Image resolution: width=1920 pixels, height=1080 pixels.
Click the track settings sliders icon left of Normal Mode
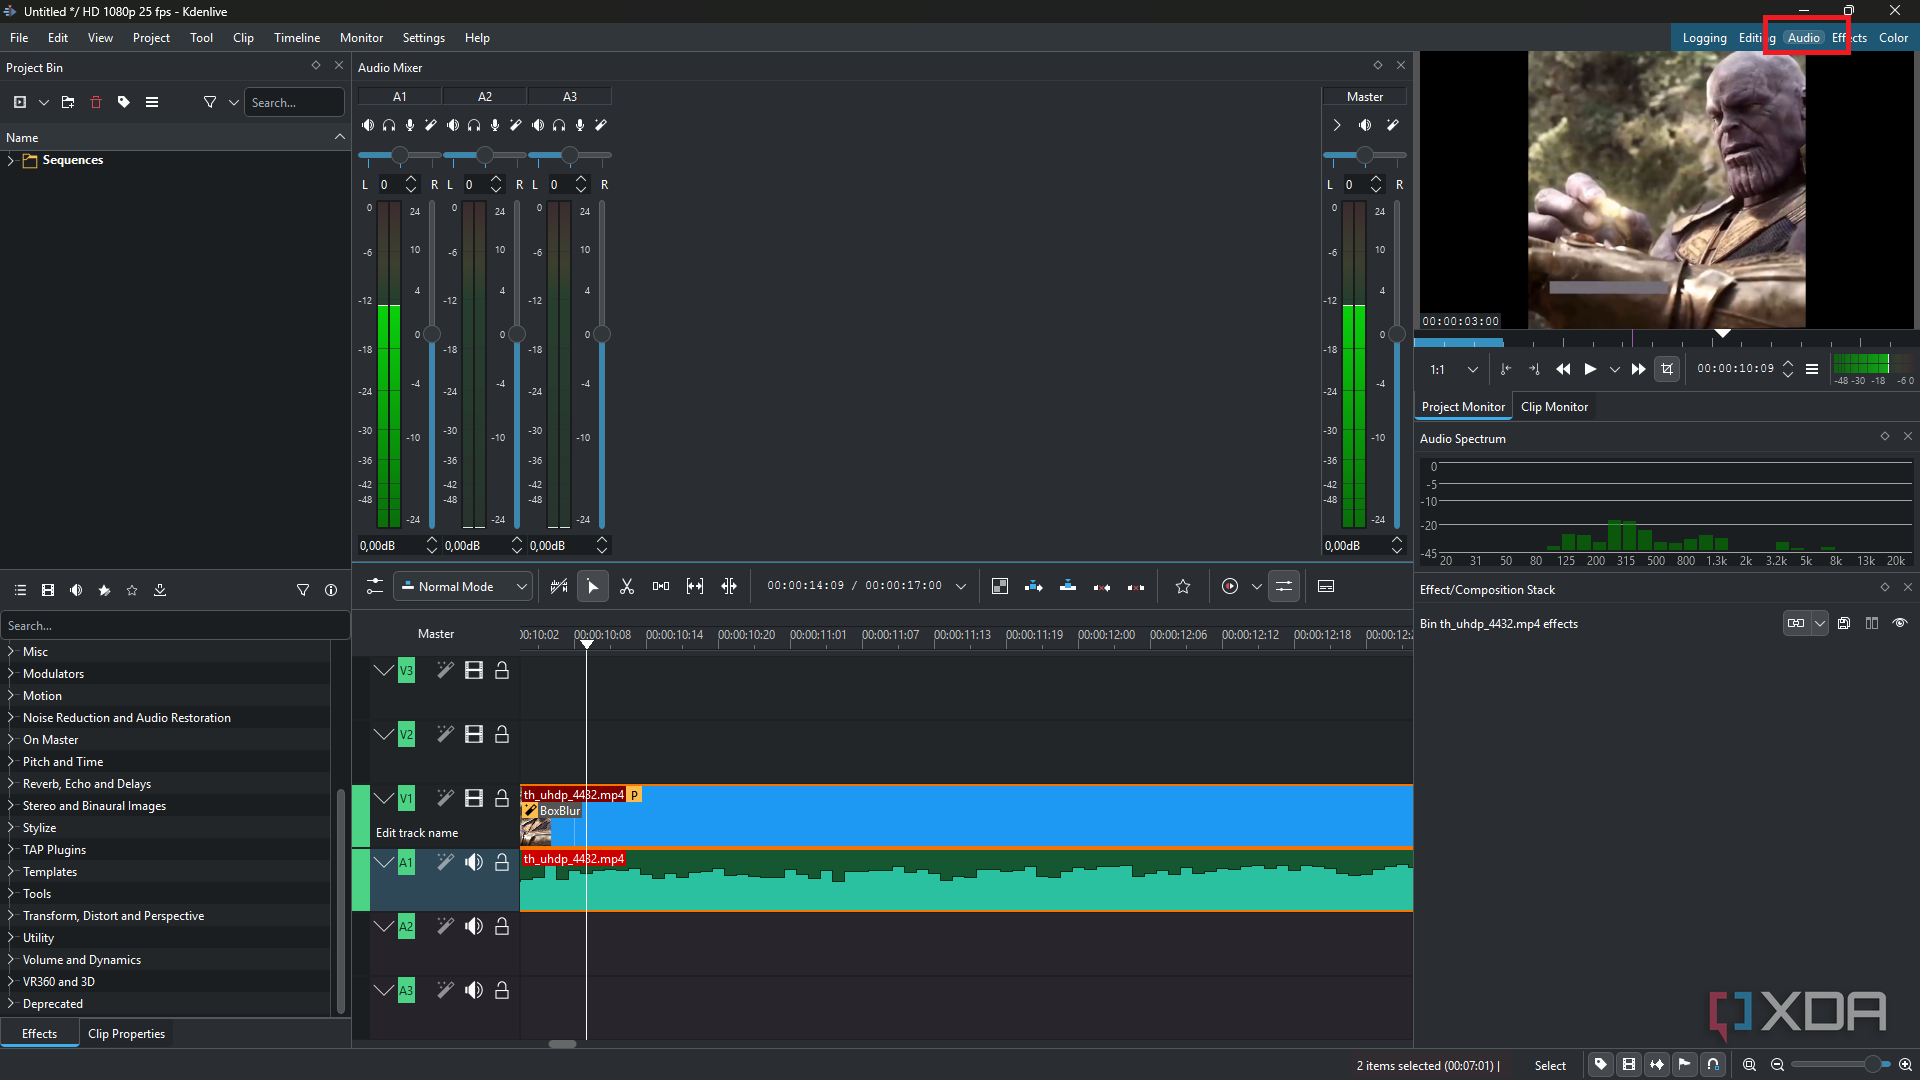[x=375, y=587]
